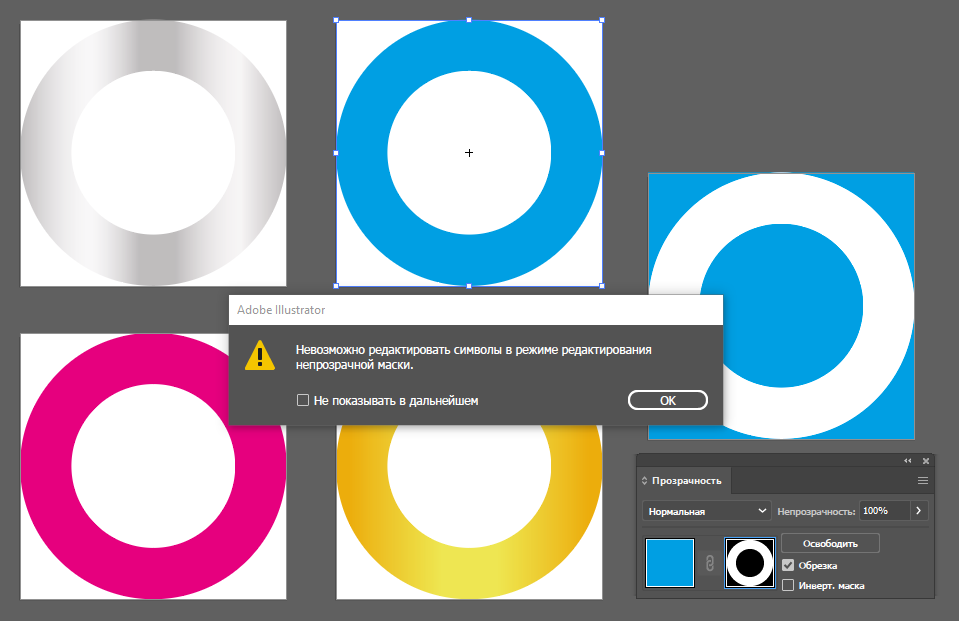Toggle the 'Обрезка' clip checkbox
The width and height of the screenshot is (959, 621).
[x=788, y=565]
